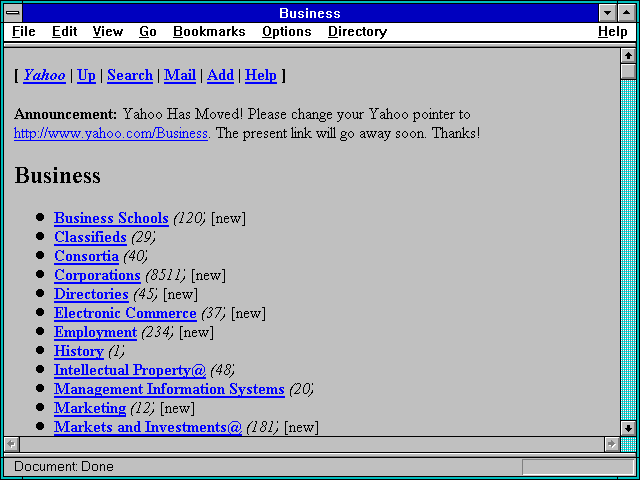Click the status bar progress field

click(578, 467)
